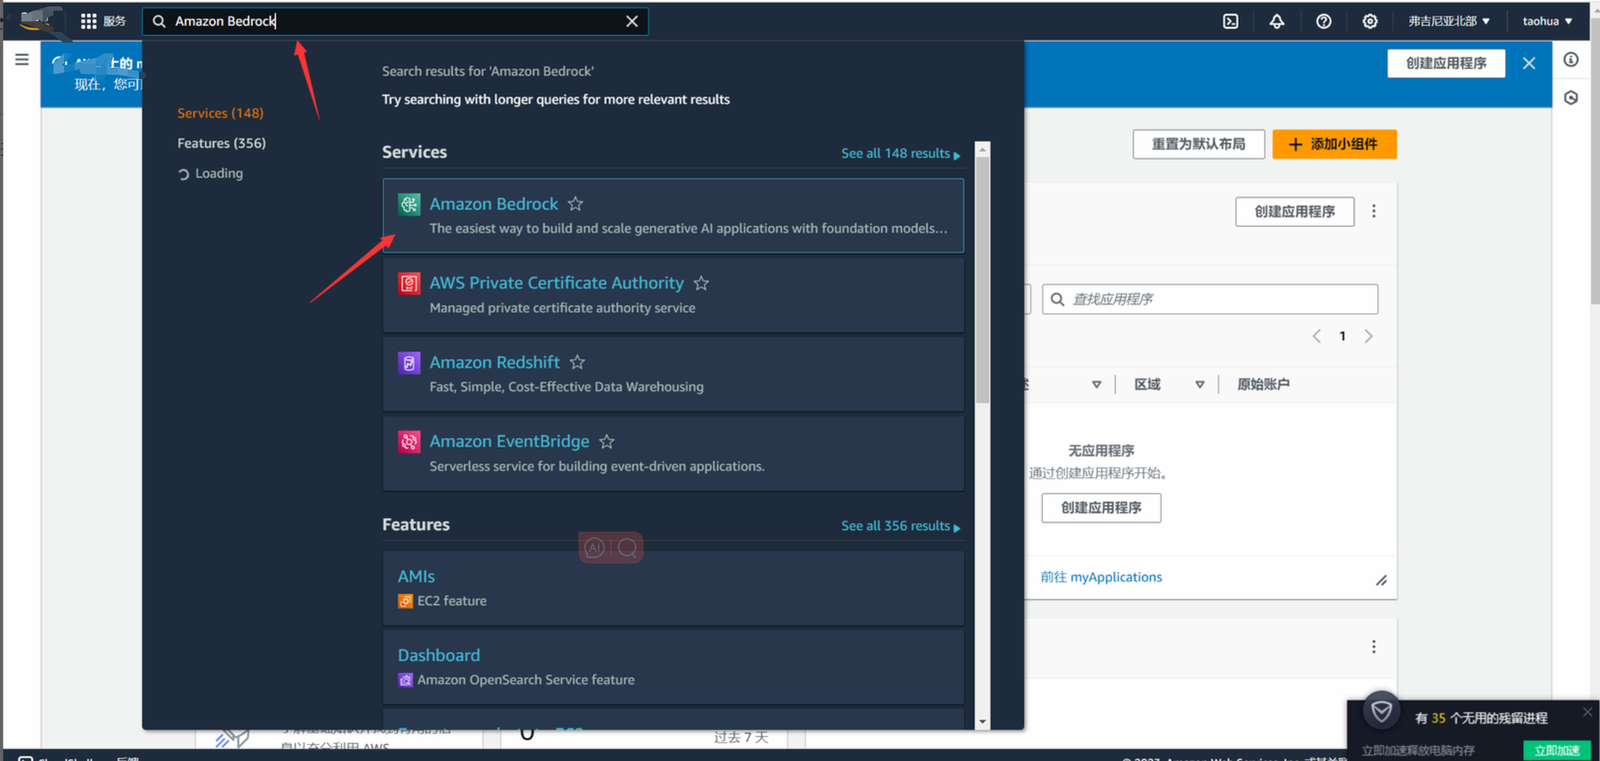
Task: Clear the search box with X icon
Action: point(632,21)
